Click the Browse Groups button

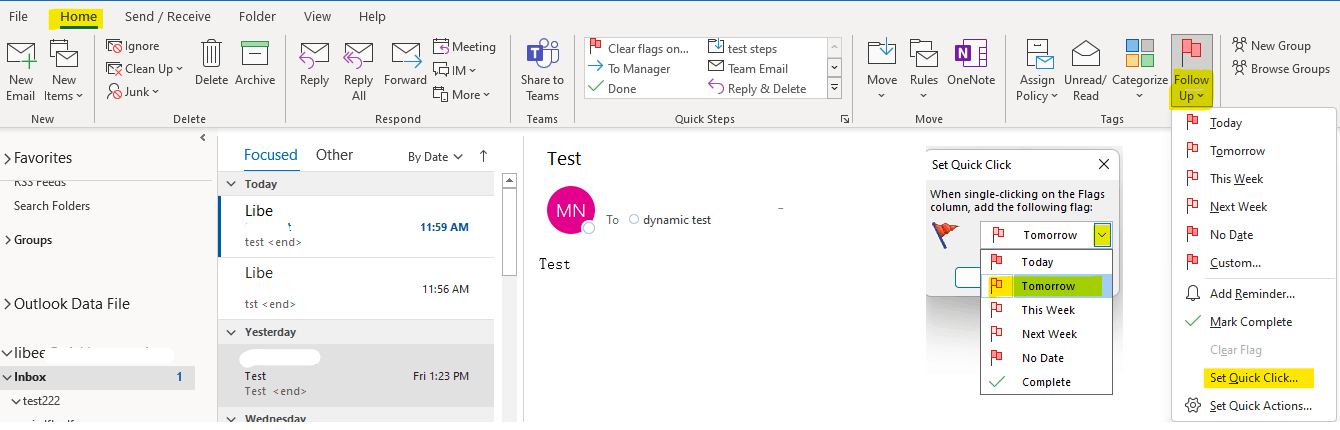coord(1281,69)
